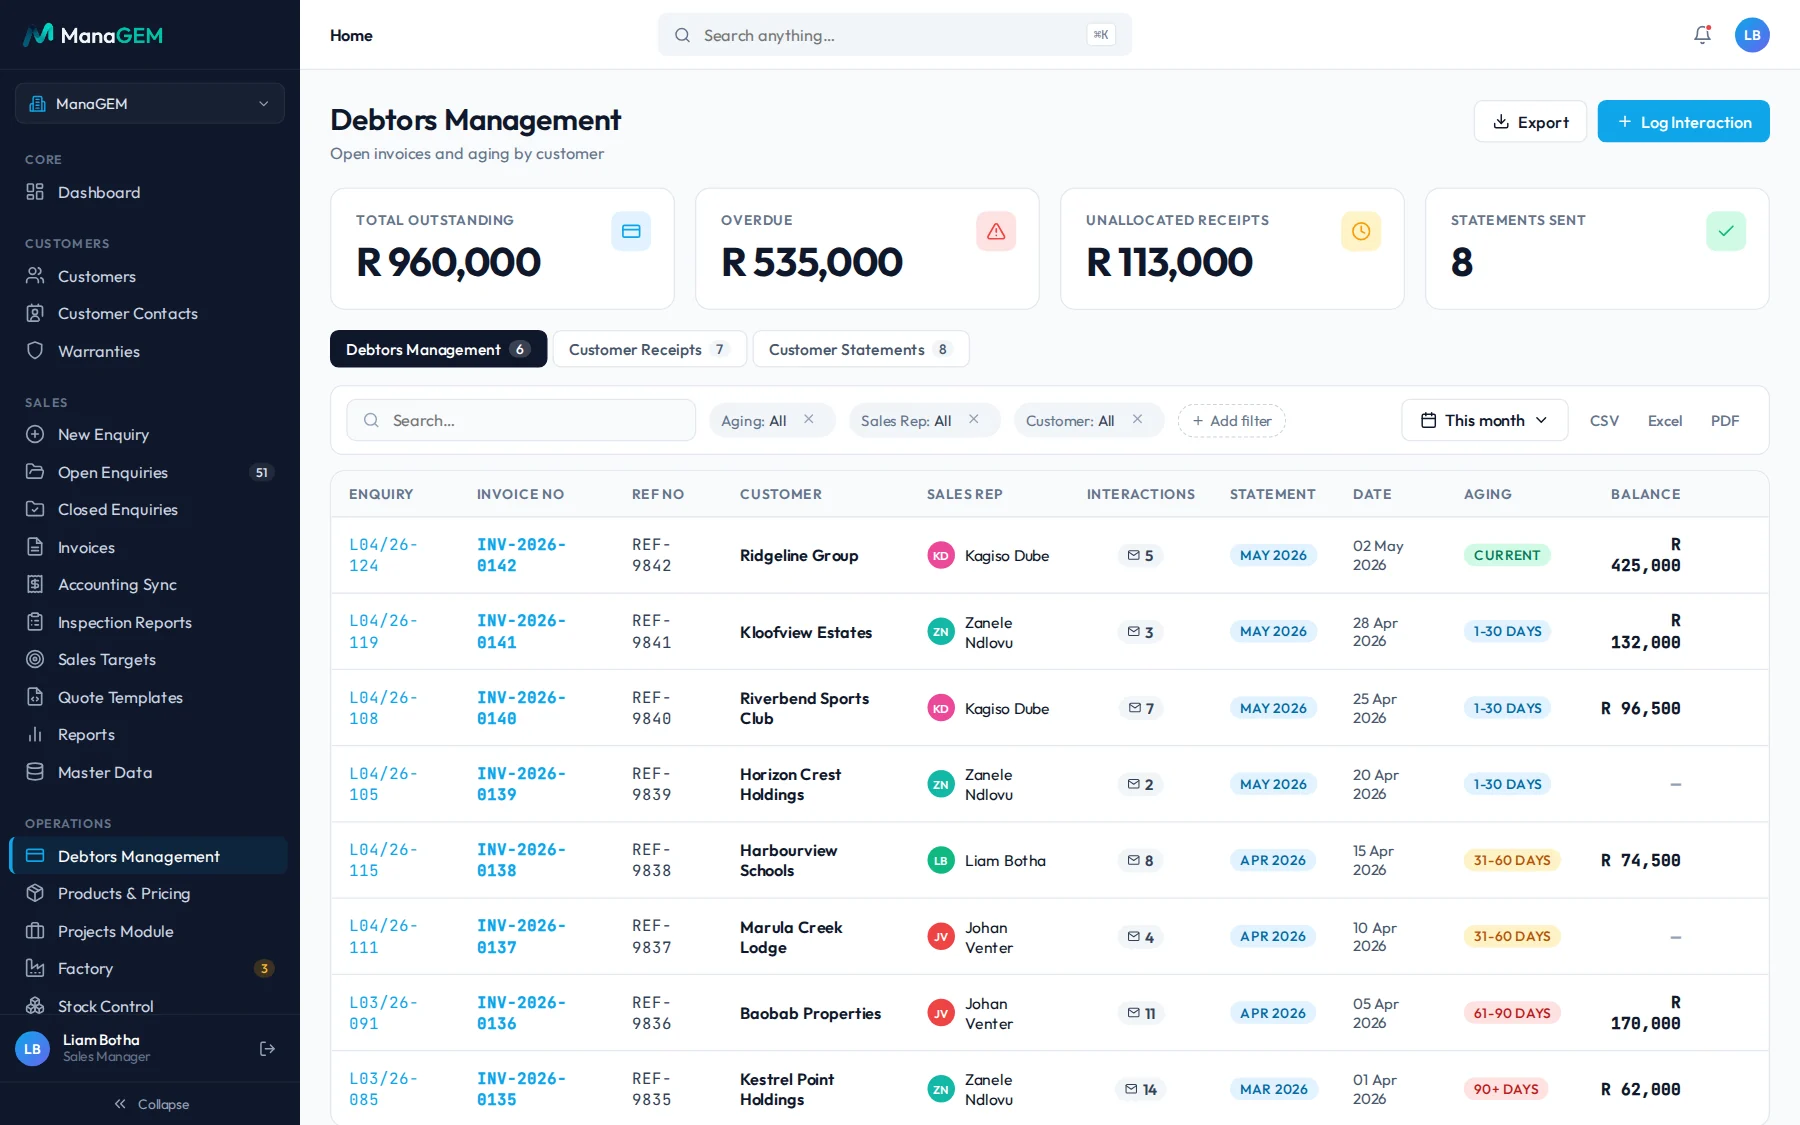Click the table Search field
1800x1125 pixels.
521,420
